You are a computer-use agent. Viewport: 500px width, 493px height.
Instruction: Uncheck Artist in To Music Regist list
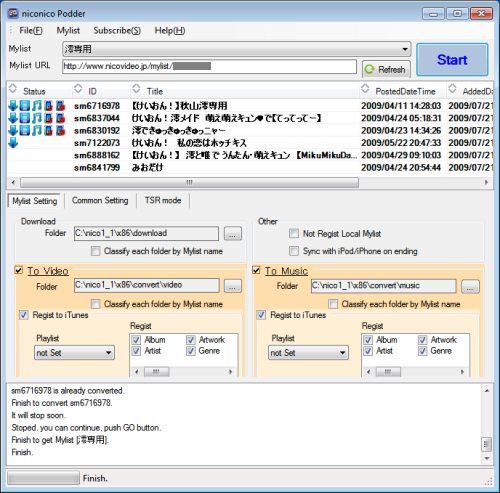click(368, 351)
